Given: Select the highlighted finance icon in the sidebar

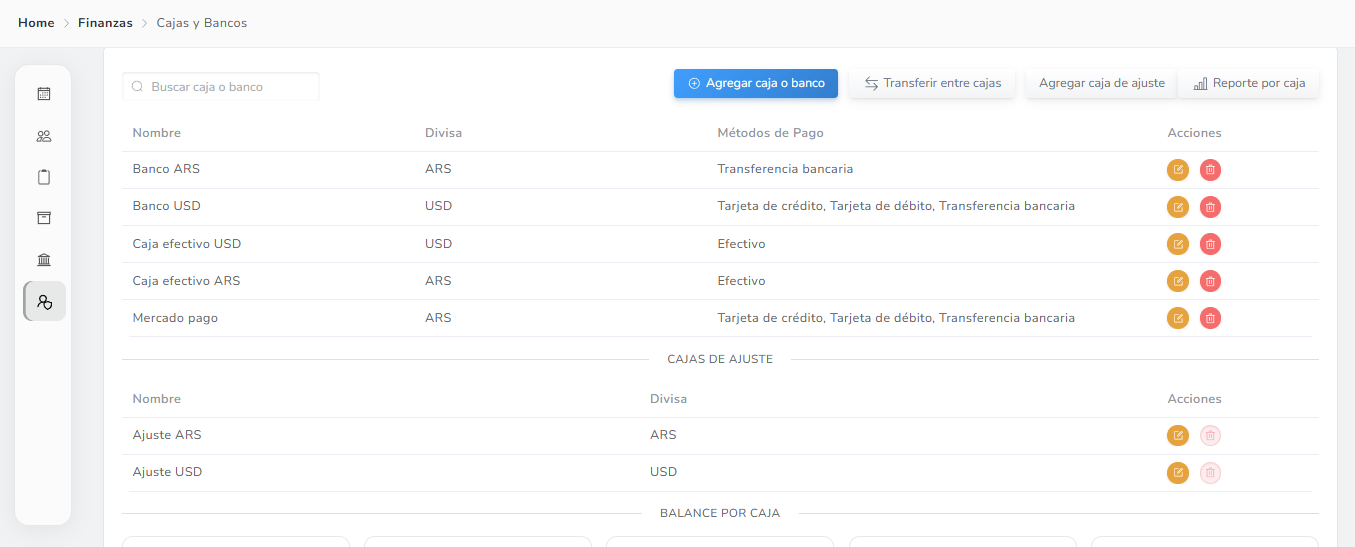Looking at the screenshot, I should point(44,301).
